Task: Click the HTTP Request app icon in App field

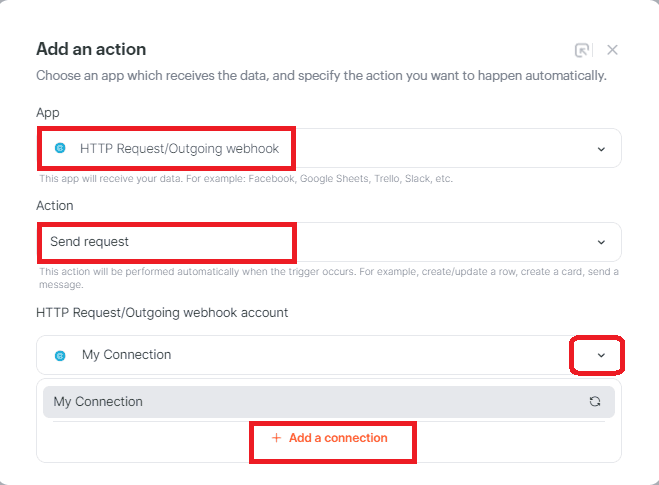Action: coord(60,148)
